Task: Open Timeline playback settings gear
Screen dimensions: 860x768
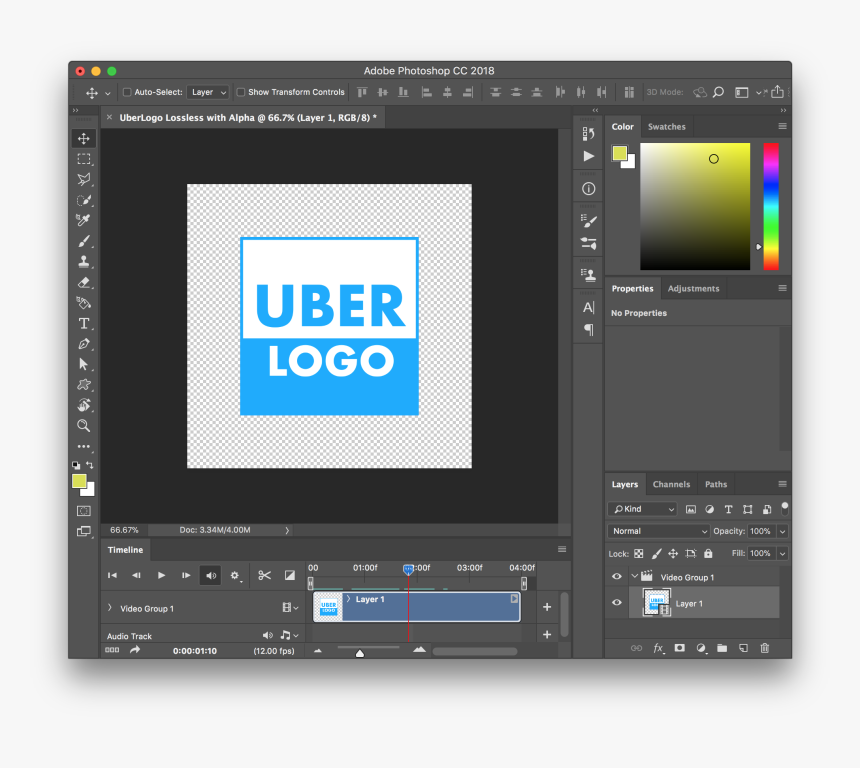Action: [235, 575]
